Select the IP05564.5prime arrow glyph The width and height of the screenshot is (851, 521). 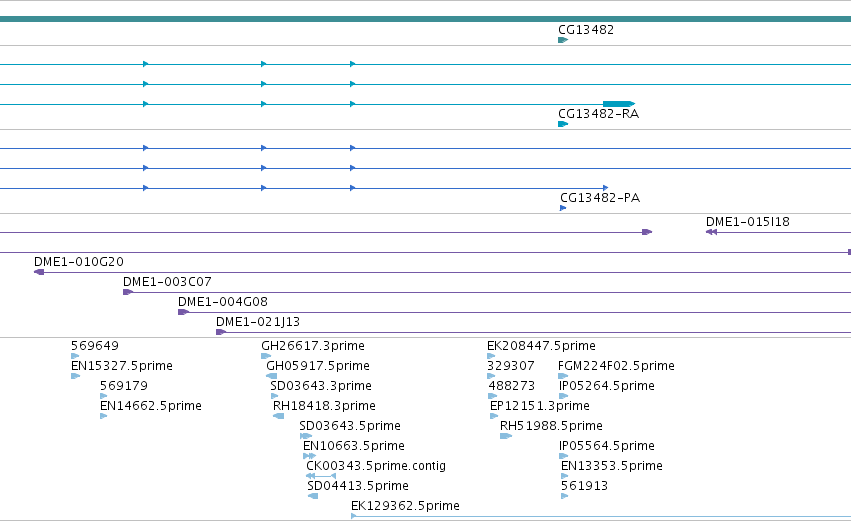tap(563, 456)
